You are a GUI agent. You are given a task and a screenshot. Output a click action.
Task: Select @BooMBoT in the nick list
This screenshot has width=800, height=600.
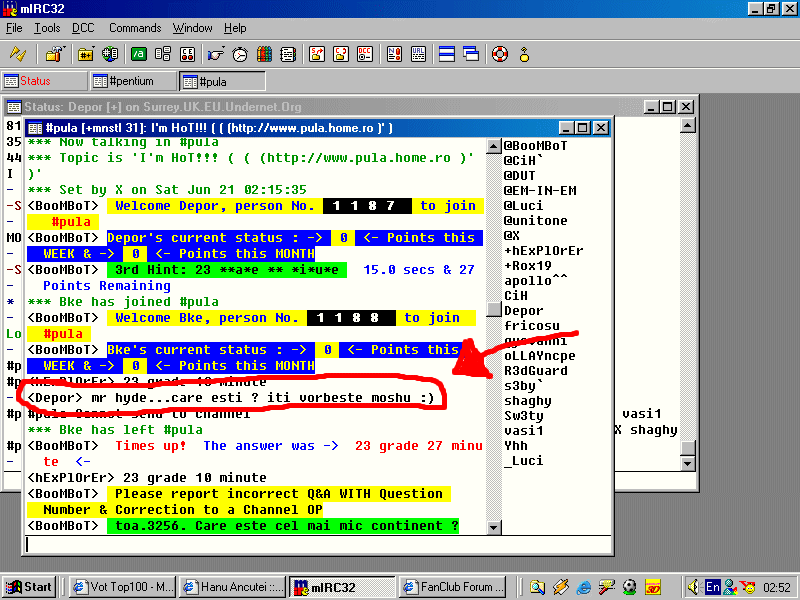(x=535, y=145)
